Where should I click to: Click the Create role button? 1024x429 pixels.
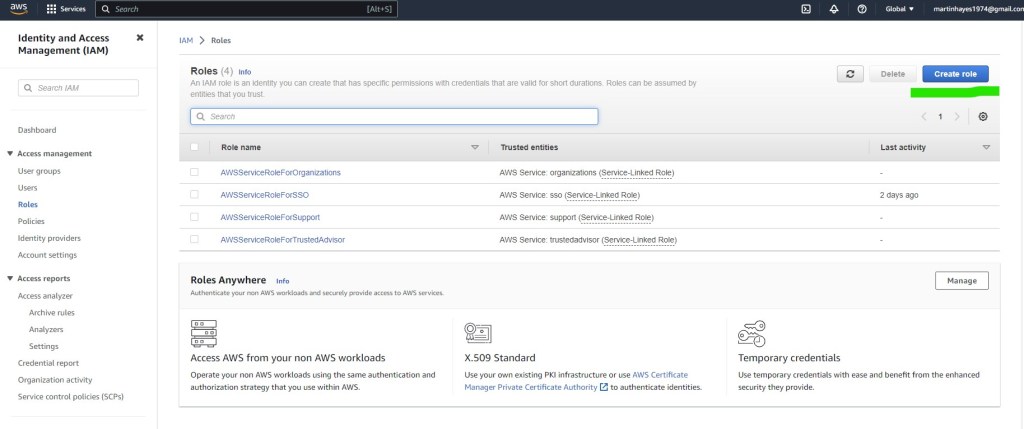point(955,74)
